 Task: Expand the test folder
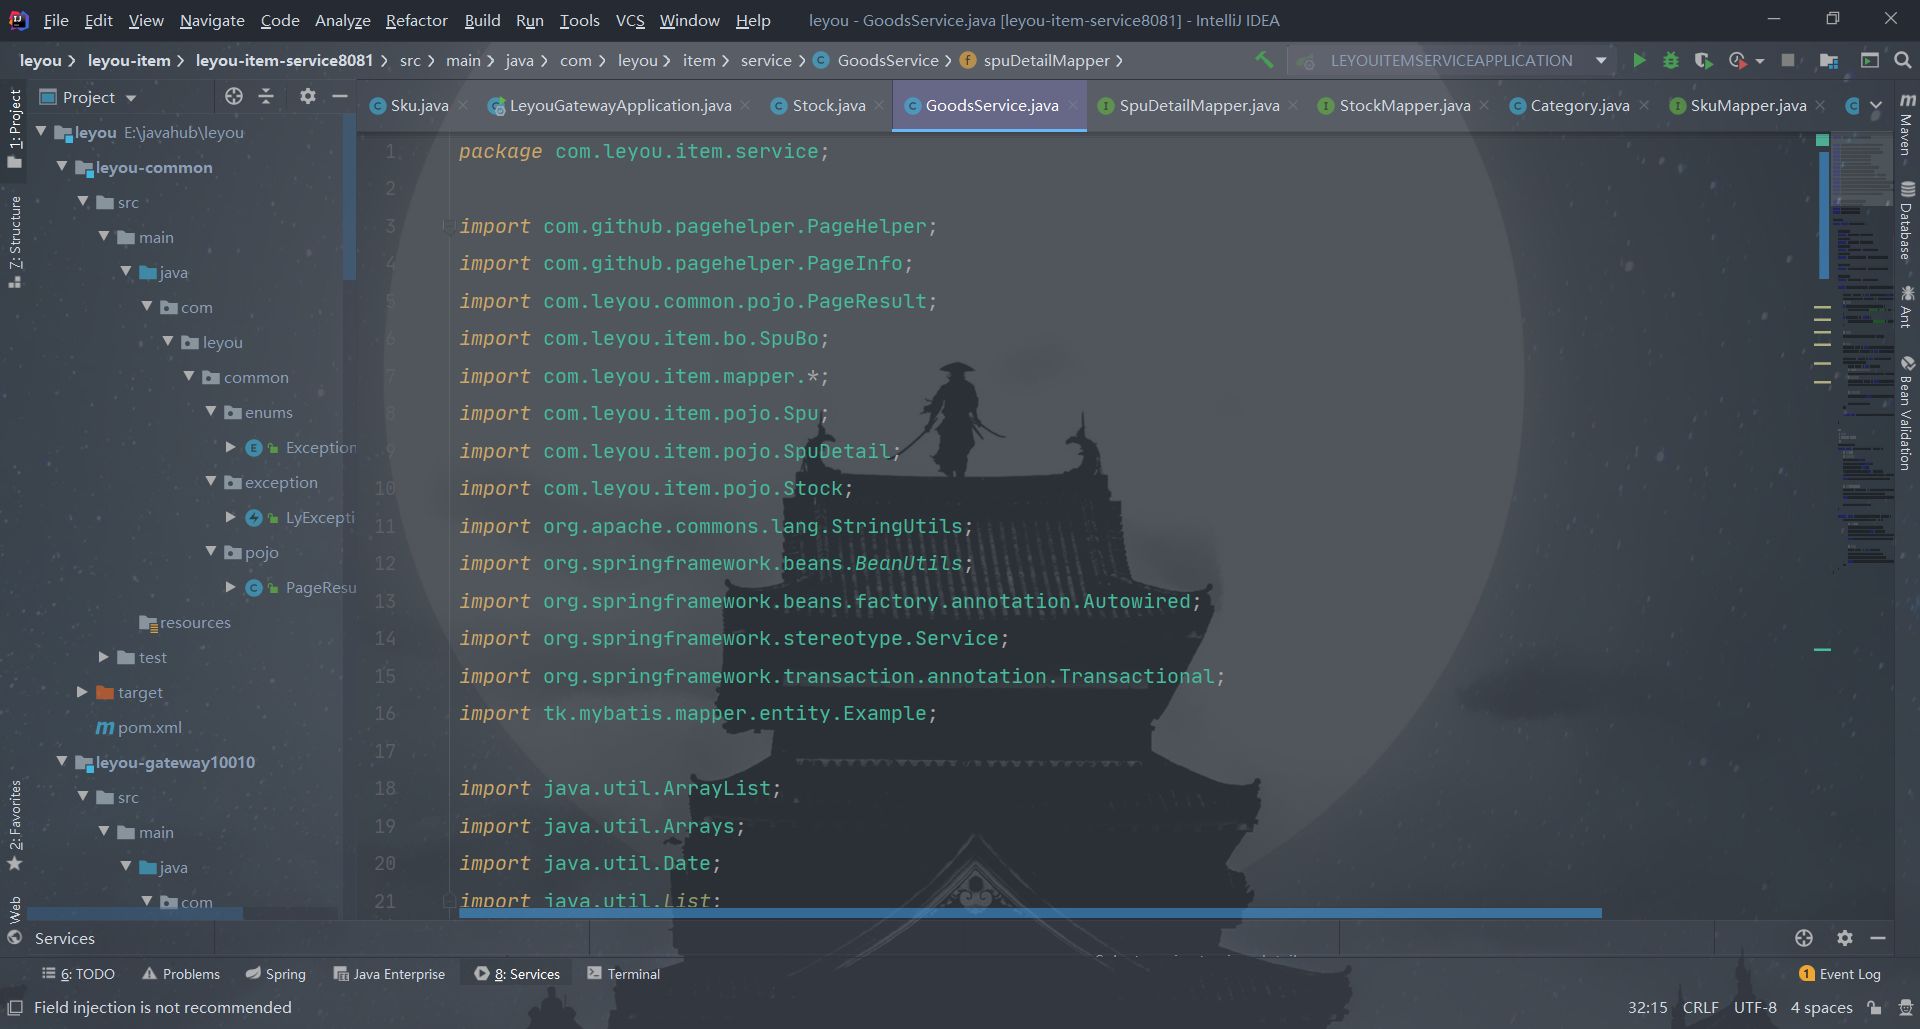point(104,657)
